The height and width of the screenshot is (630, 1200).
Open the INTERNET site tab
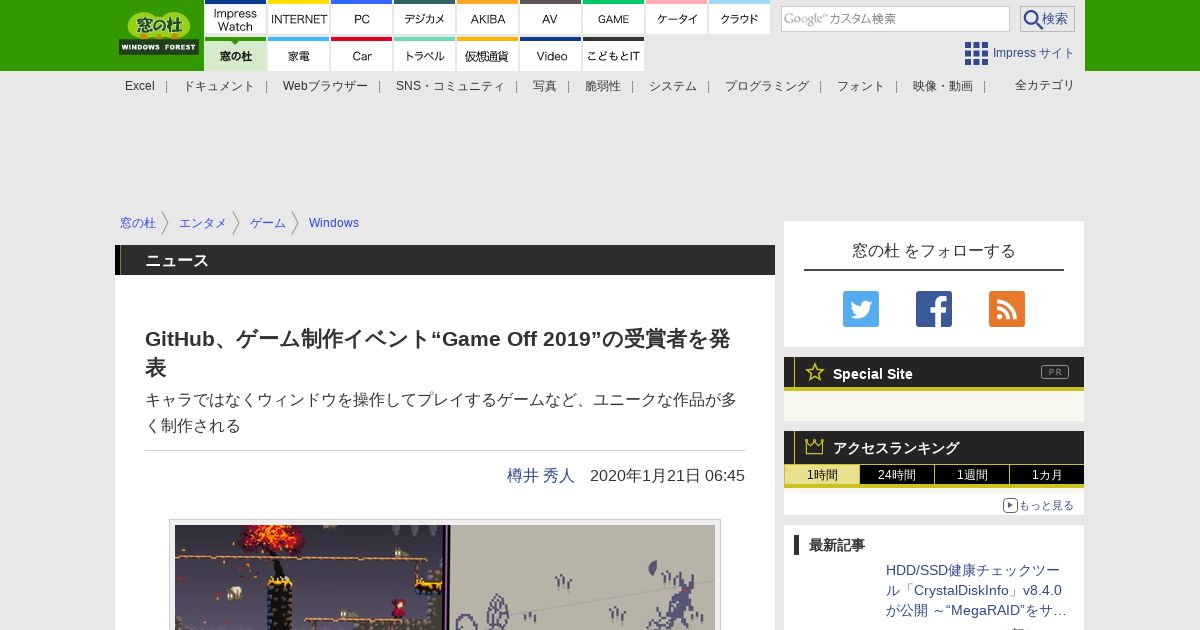(299, 18)
